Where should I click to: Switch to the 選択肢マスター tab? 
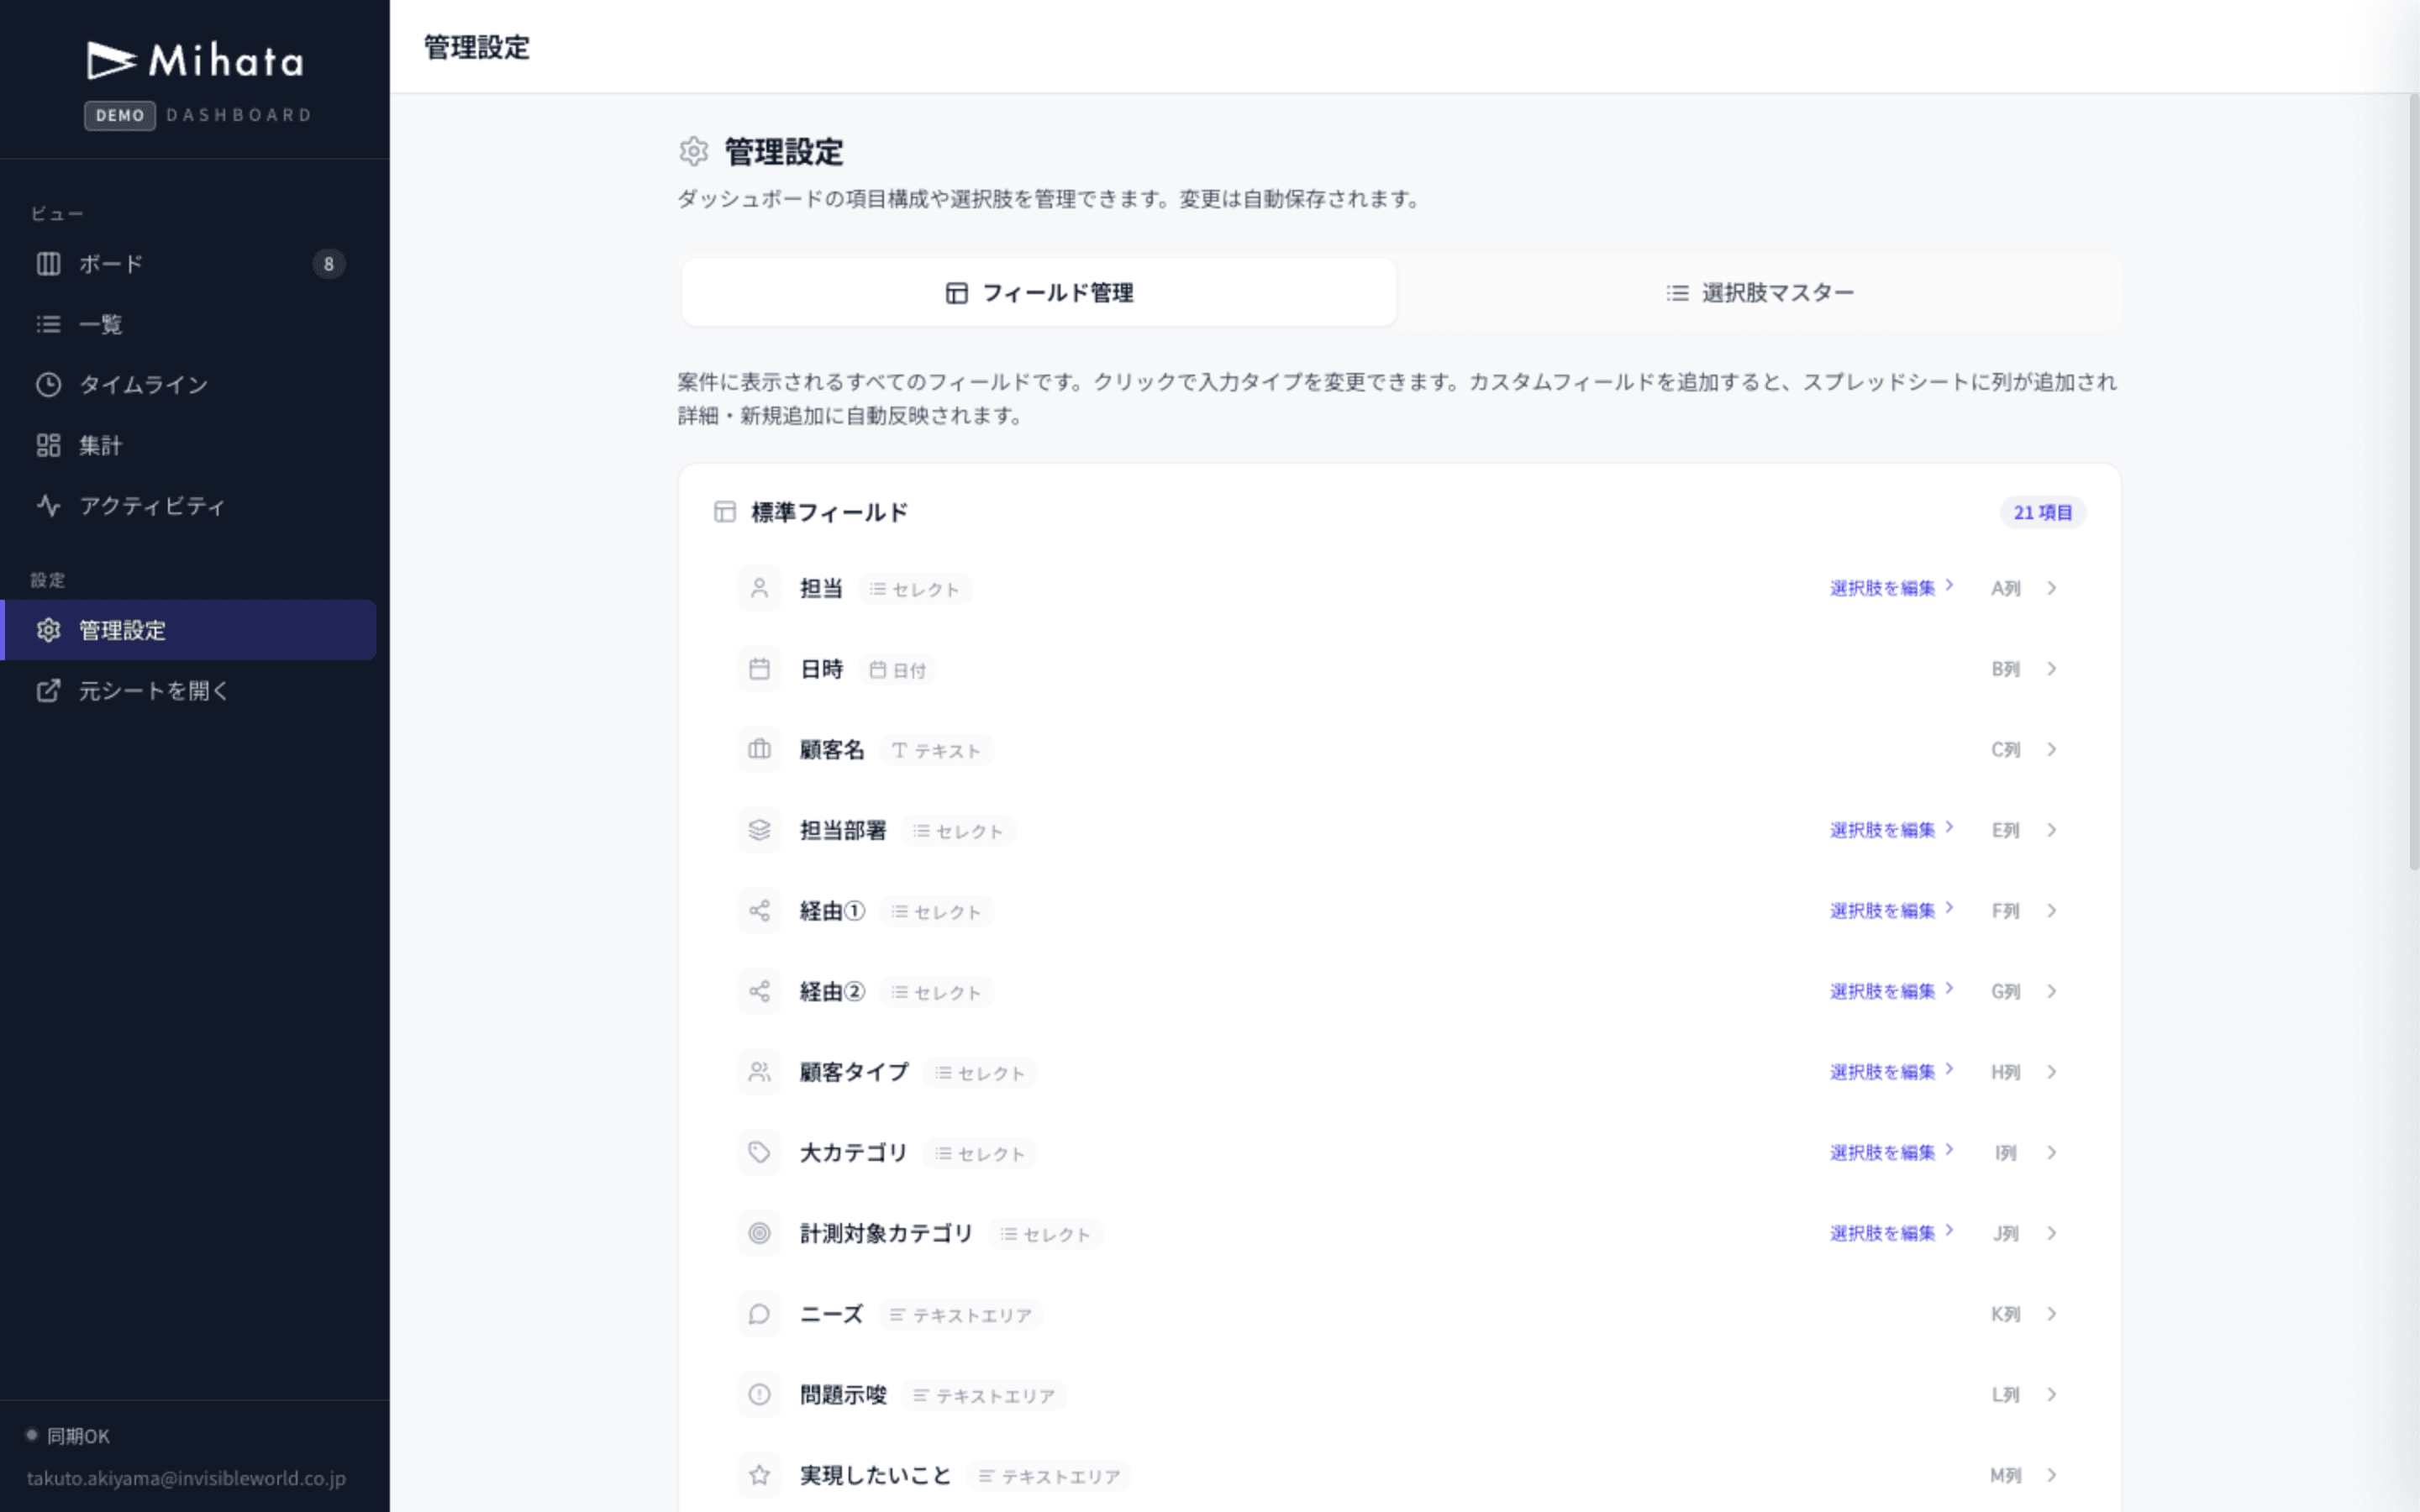(1759, 293)
